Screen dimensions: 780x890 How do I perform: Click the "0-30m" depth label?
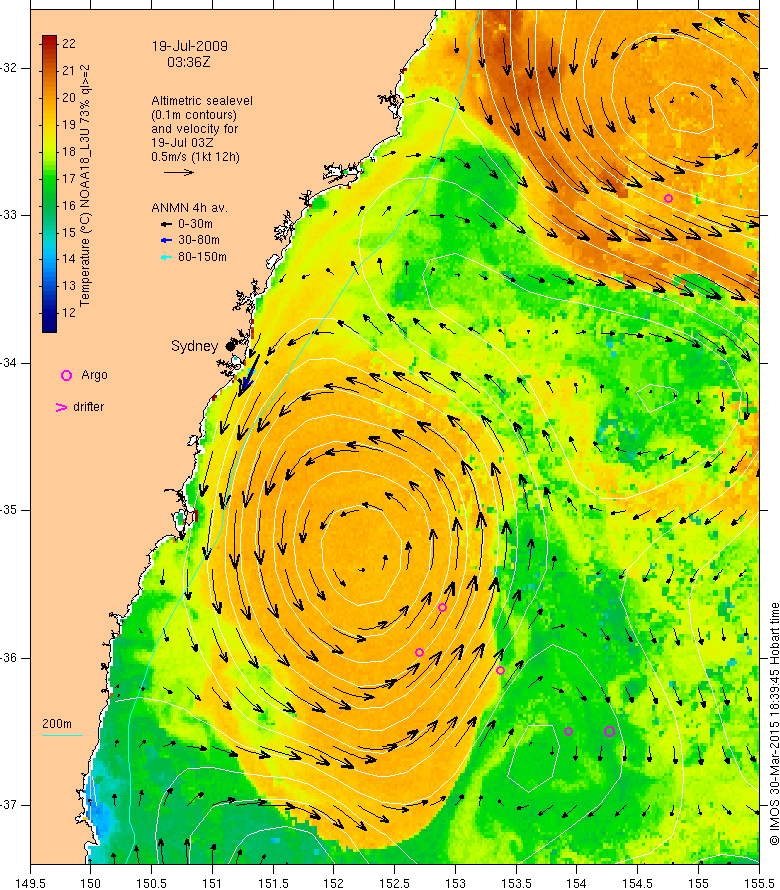(x=195, y=224)
